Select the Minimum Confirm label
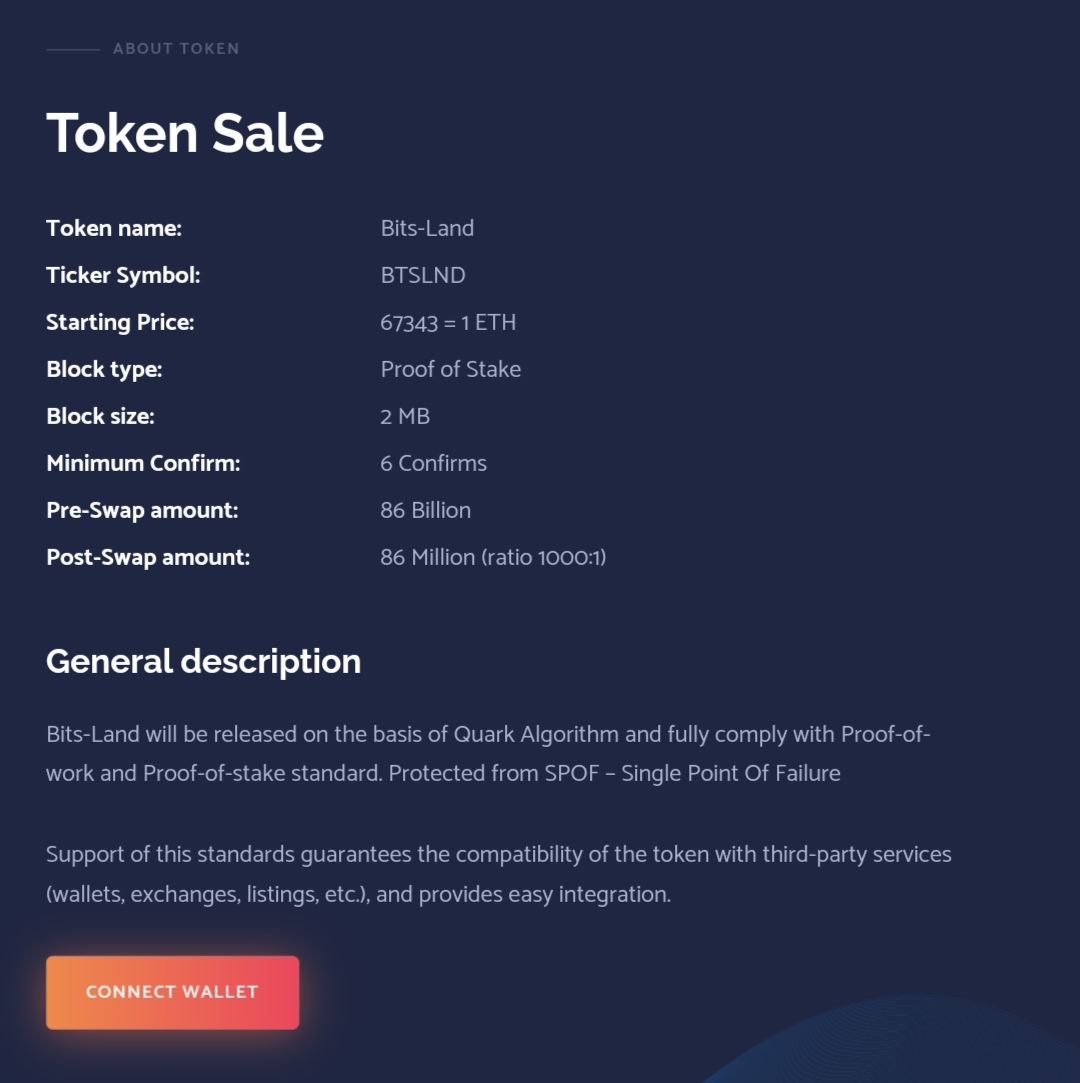This screenshot has height=1083, width=1080. point(143,463)
